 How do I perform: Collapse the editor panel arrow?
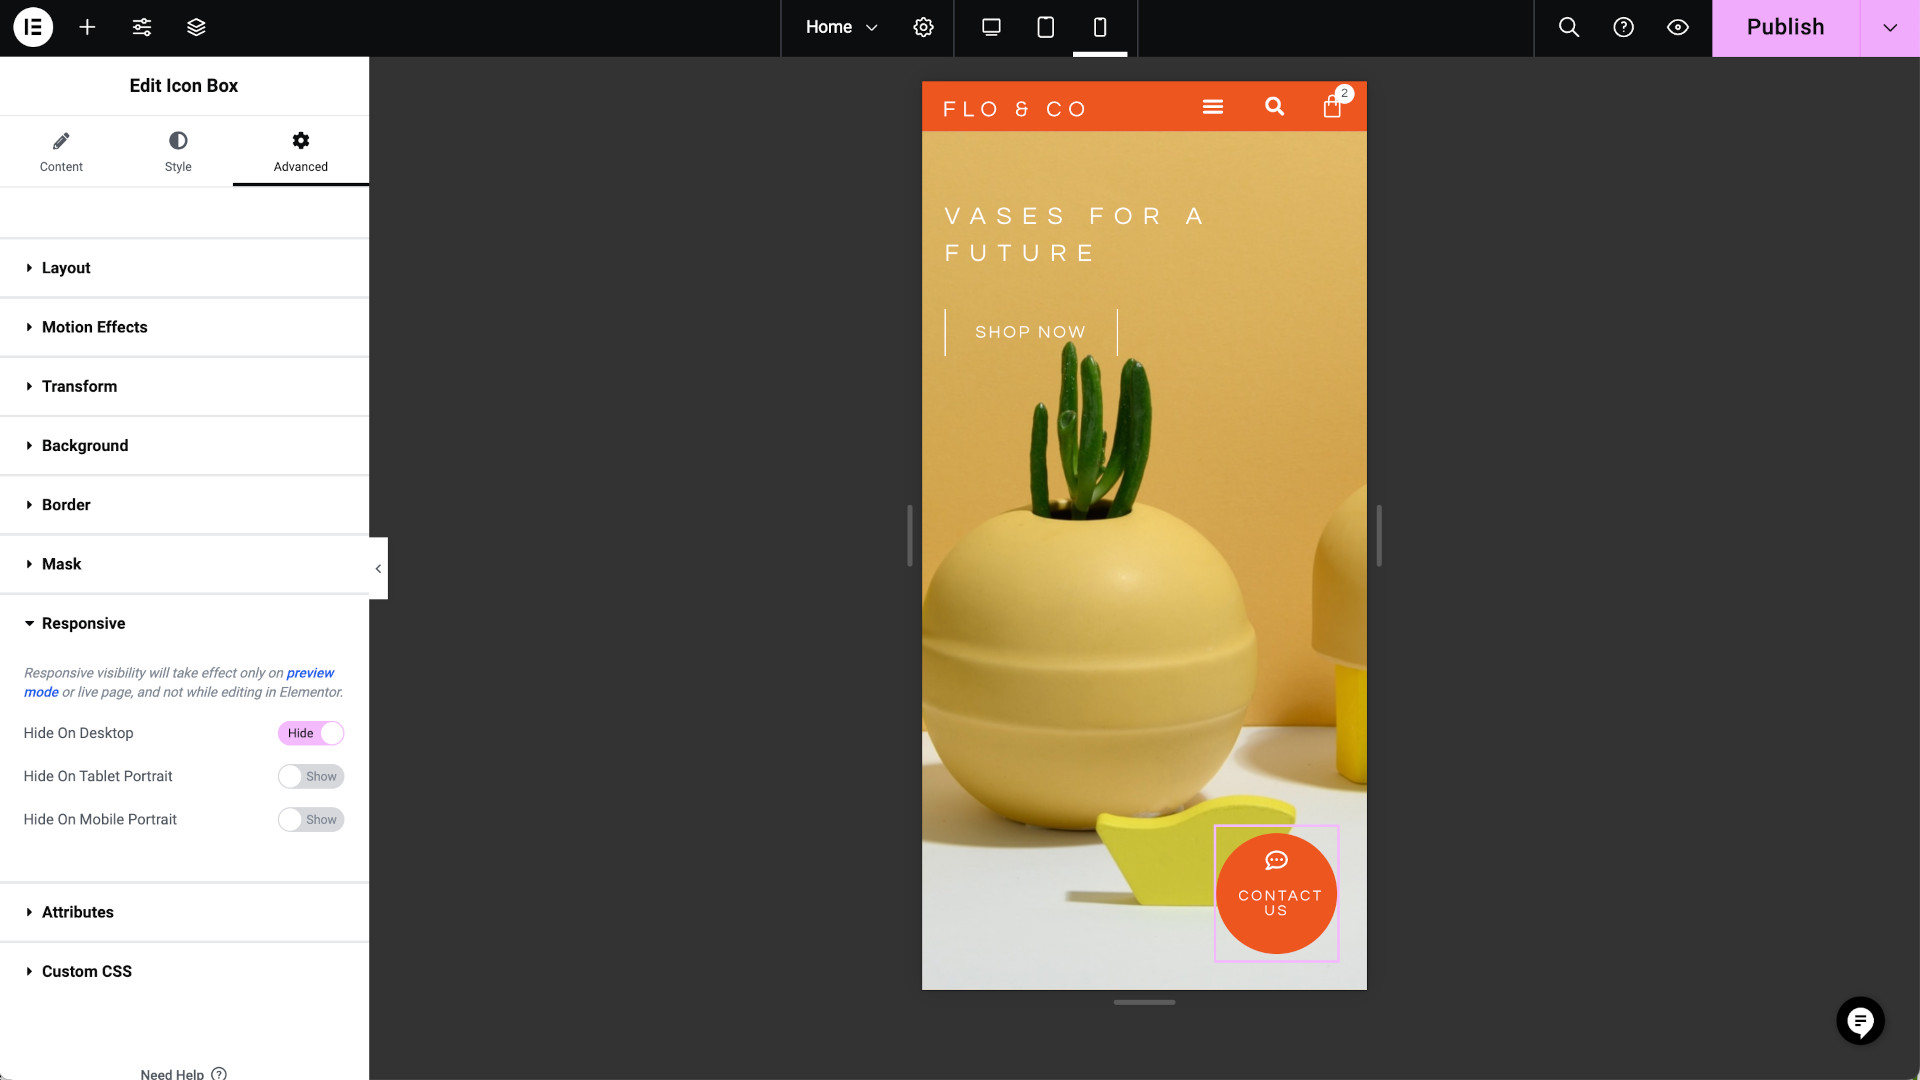(x=378, y=568)
